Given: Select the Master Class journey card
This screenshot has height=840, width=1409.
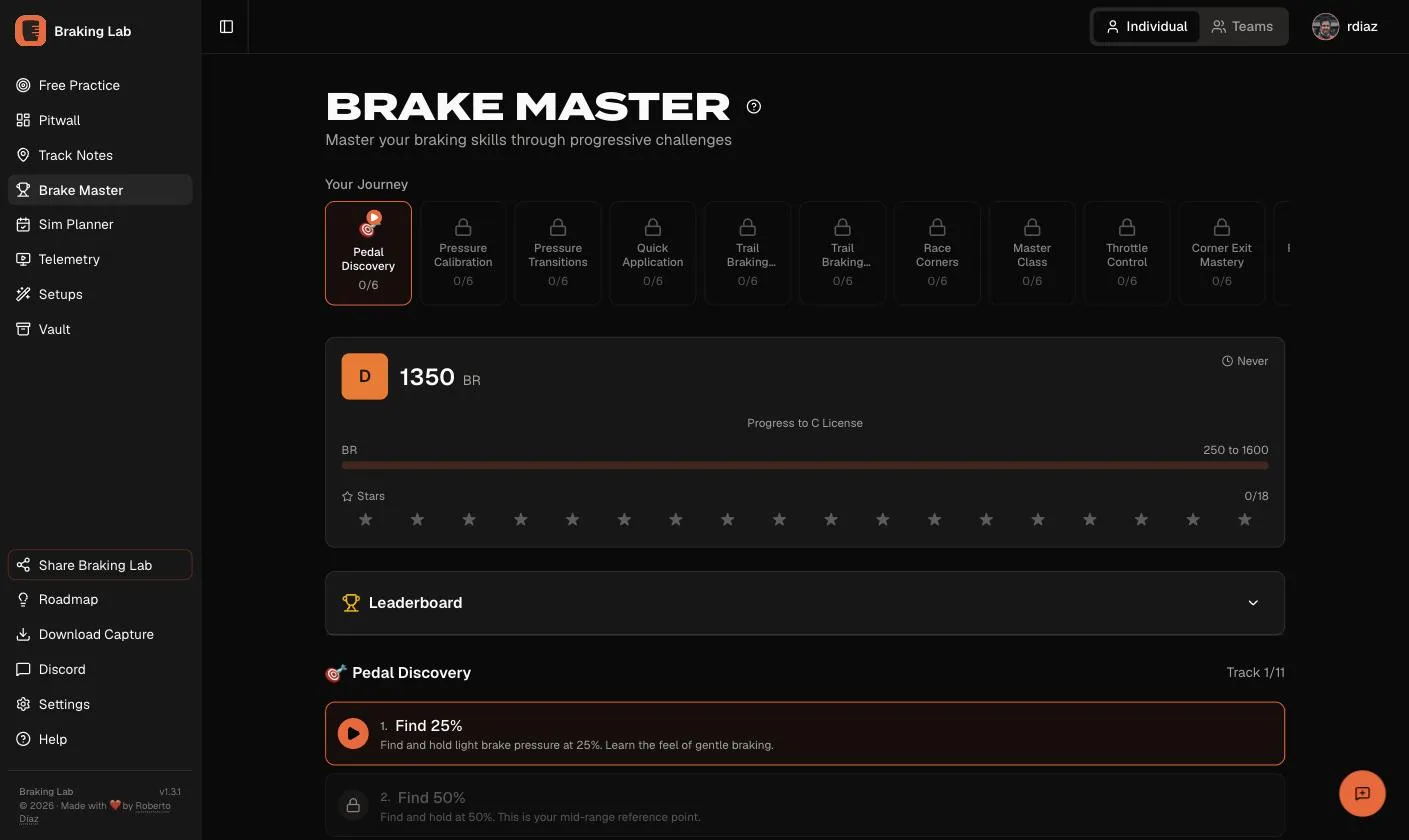Looking at the screenshot, I should pyautogui.click(x=1032, y=253).
